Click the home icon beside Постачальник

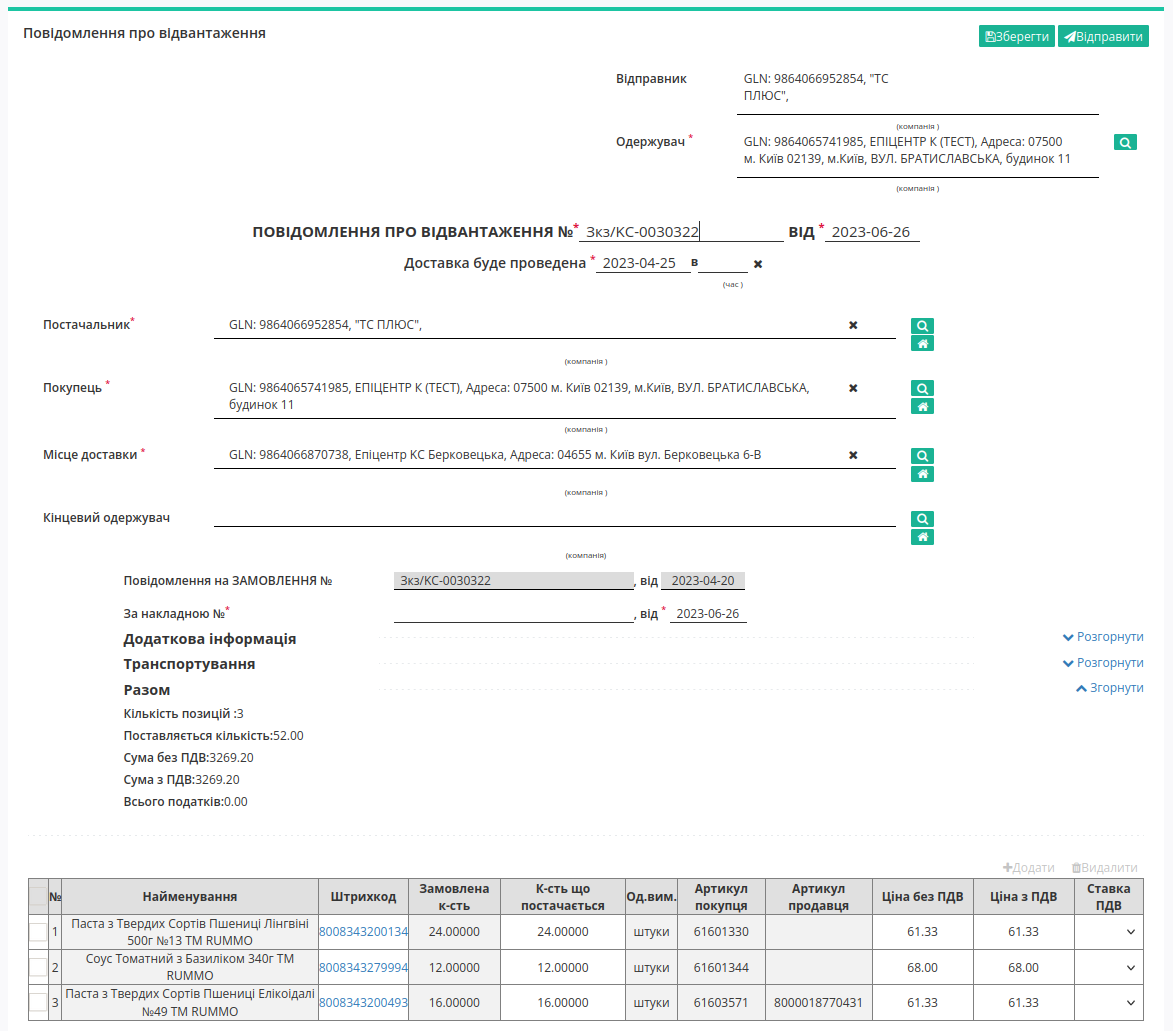pyautogui.click(x=922, y=343)
